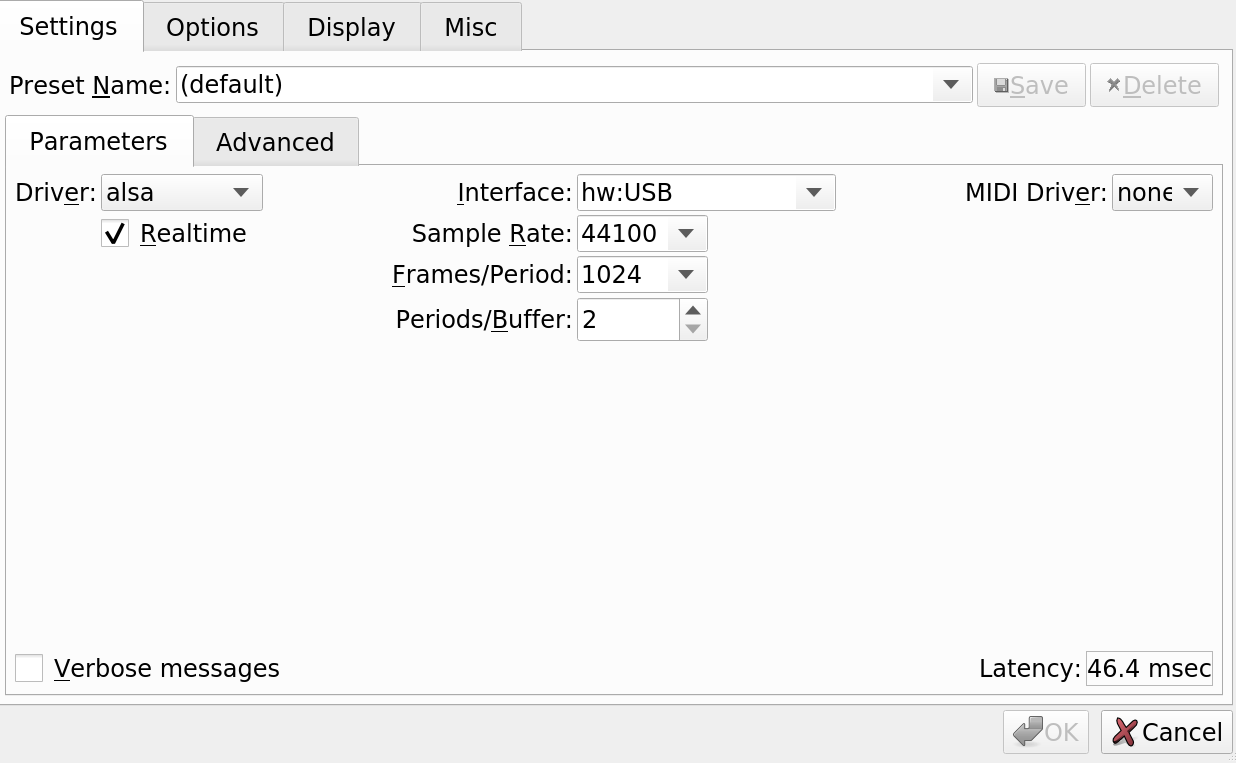The width and height of the screenshot is (1236, 763).
Task: Decrease Periods/Buffer with the down stepper
Action: point(693,327)
